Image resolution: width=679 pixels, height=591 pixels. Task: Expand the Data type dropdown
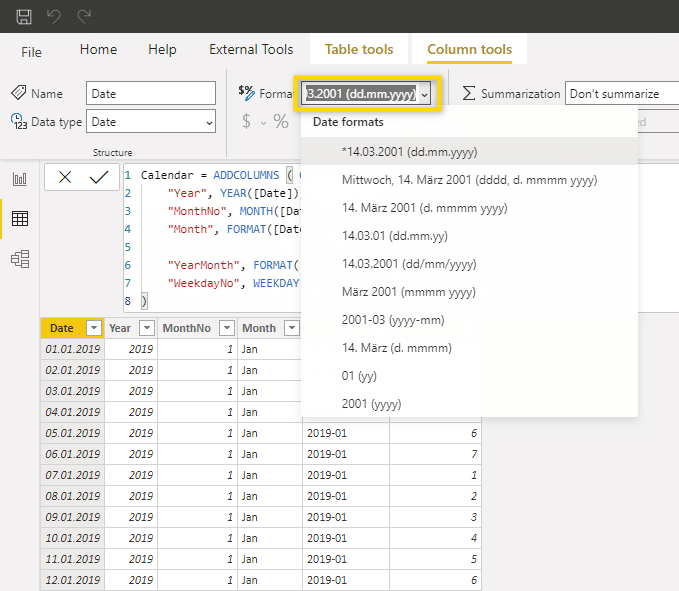pyautogui.click(x=151, y=122)
